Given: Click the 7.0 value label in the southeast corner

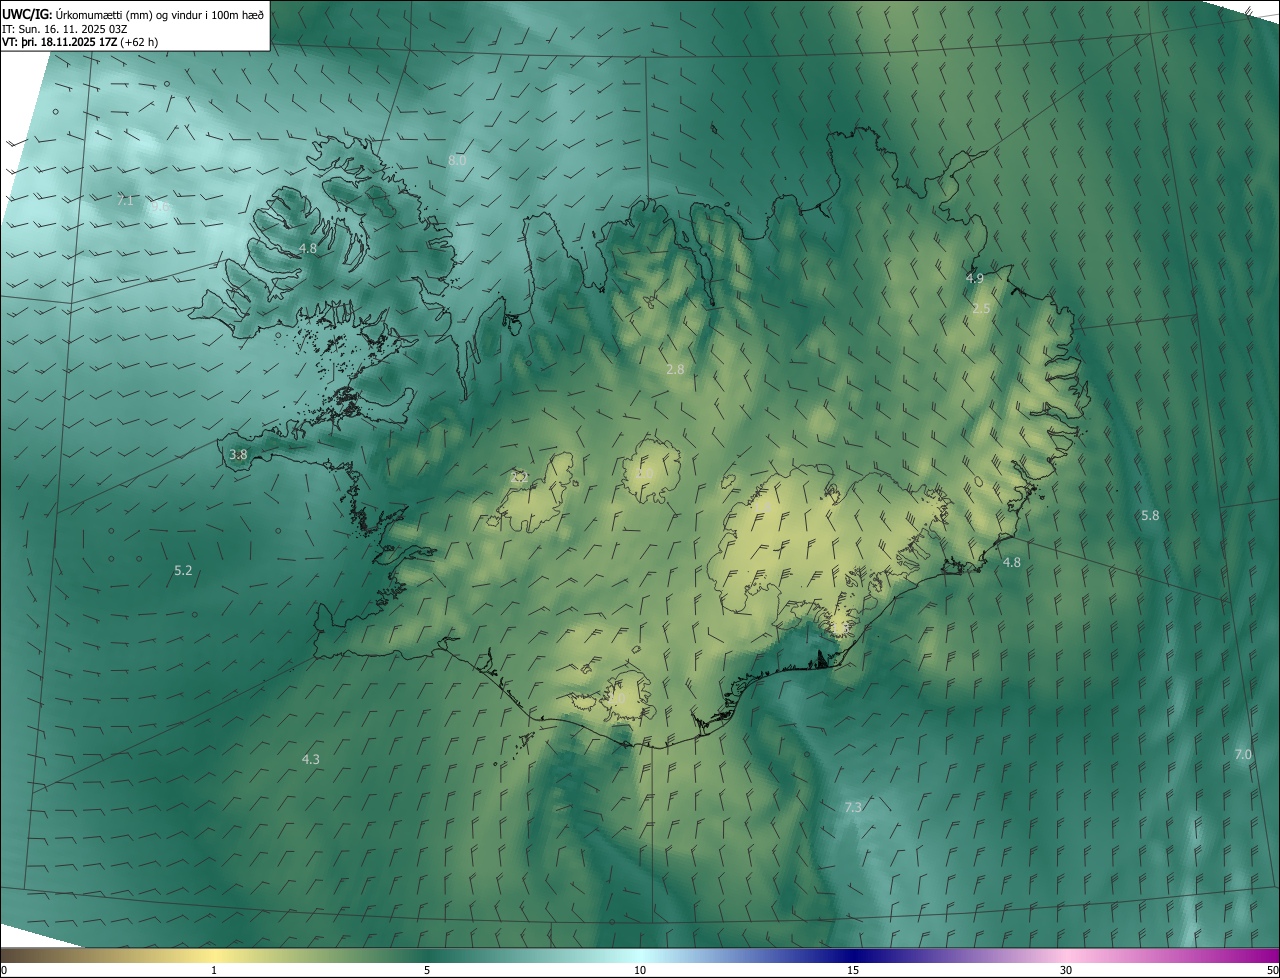Looking at the screenshot, I should click(x=1243, y=754).
